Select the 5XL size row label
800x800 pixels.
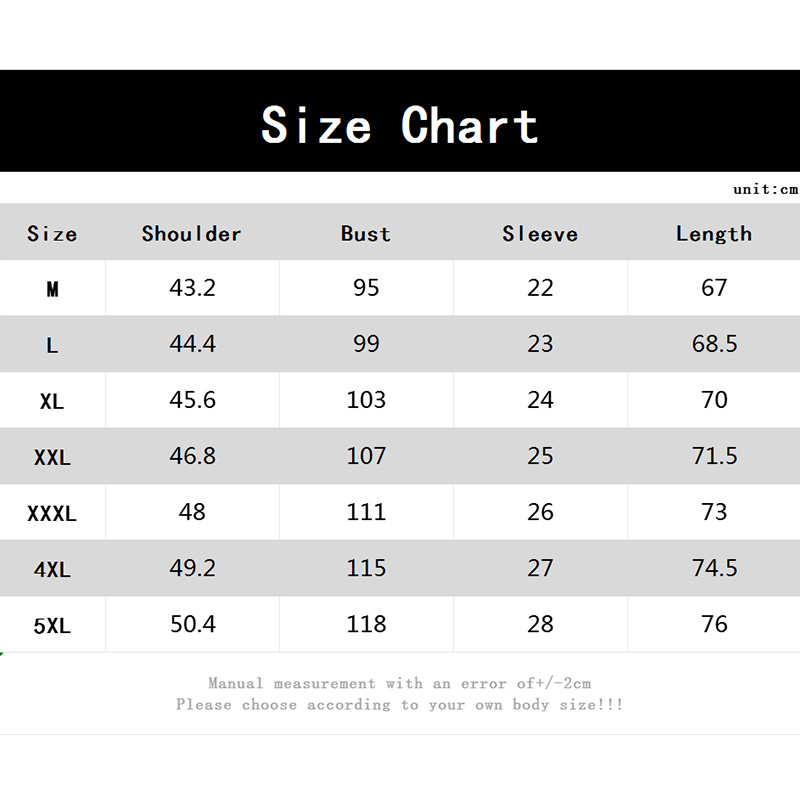(52, 626)
